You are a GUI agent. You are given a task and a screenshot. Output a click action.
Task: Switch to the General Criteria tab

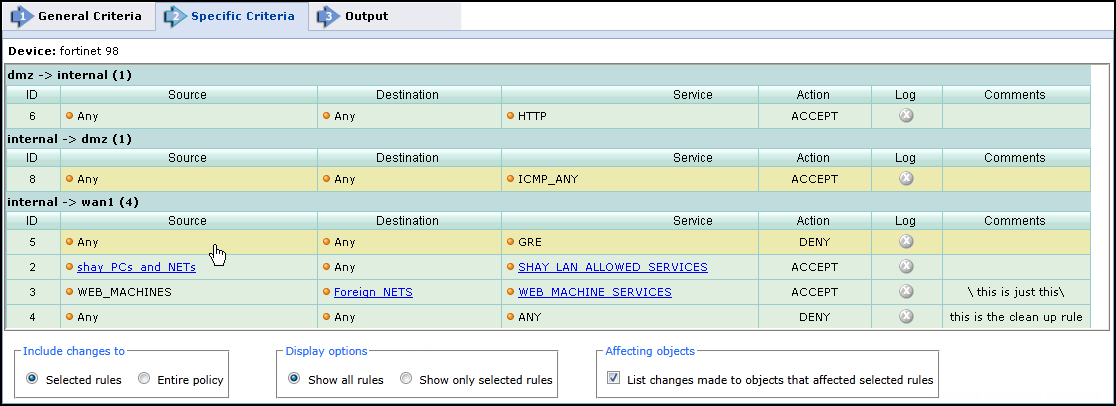click(78, 16)
